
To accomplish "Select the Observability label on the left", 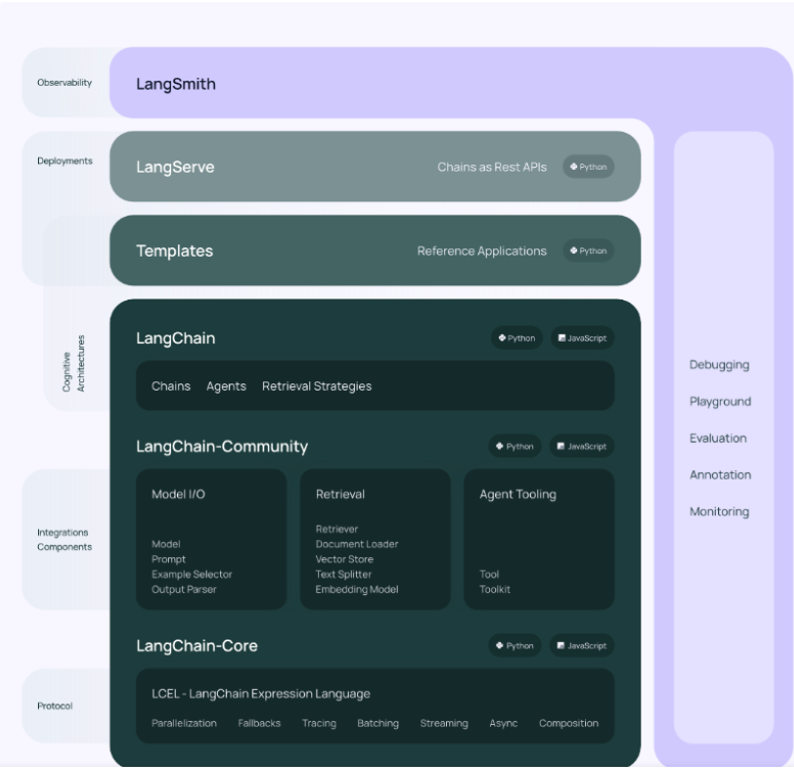I will coord(65,83).
